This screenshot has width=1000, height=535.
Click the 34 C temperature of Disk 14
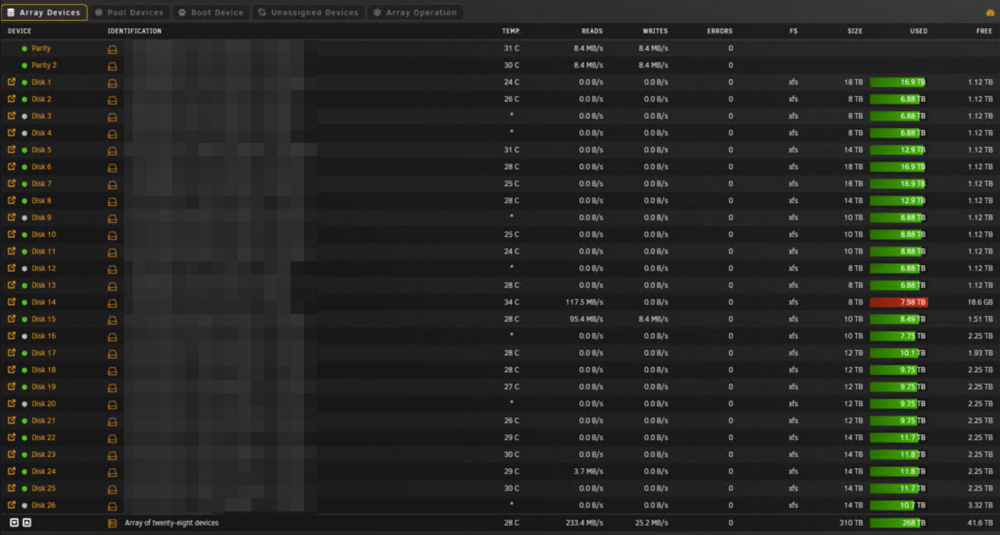511,302
